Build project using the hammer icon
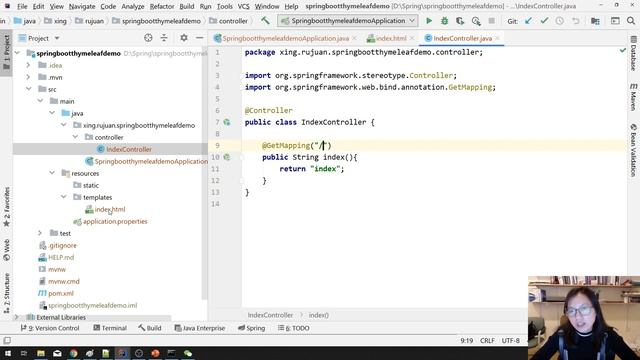The height and width of the screenshot is (360, 640). tap(265, 20)
